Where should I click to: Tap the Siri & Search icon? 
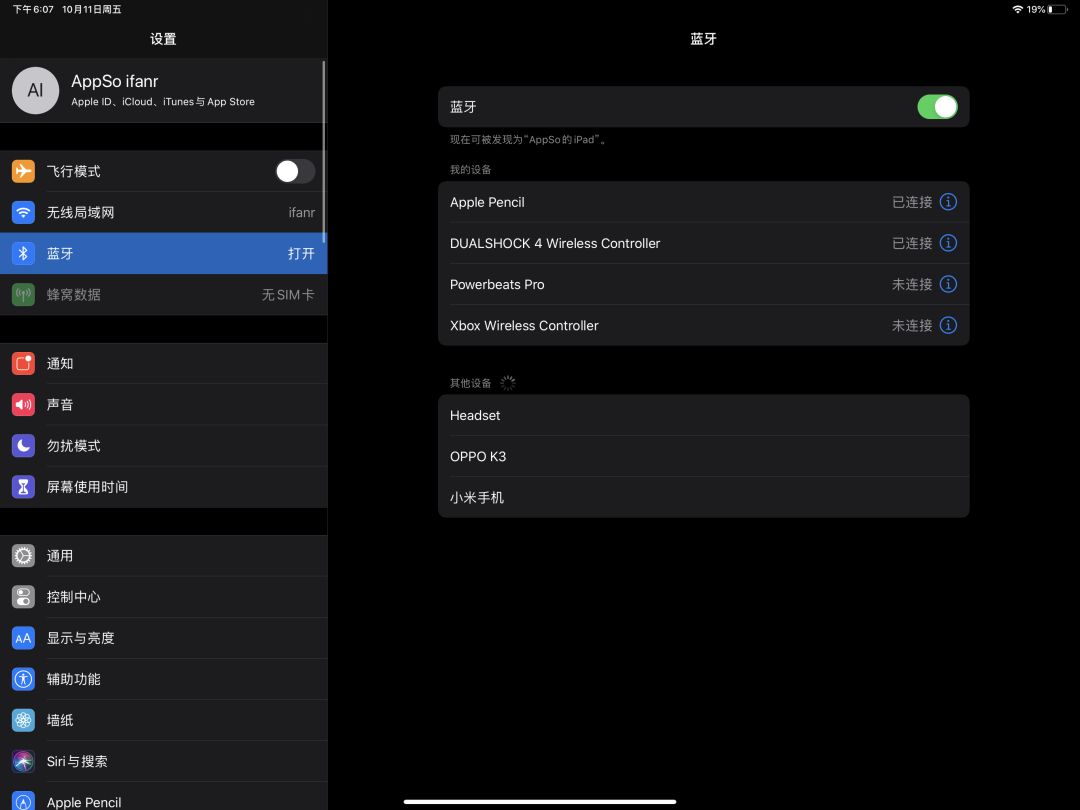click(x=23, y=761)
